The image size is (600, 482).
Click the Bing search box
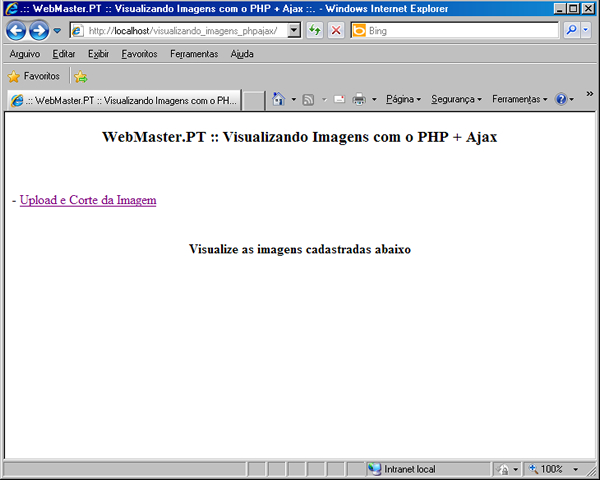click(x=455, y=31)
